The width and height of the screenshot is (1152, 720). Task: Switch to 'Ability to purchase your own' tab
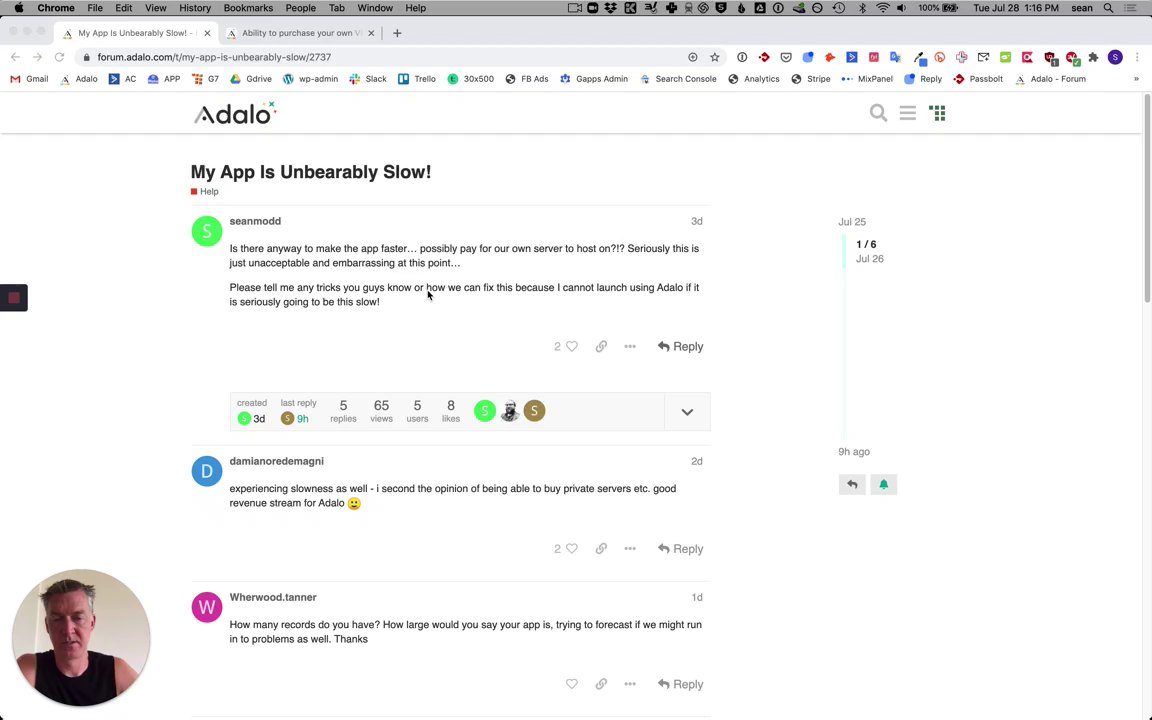click(x=301, y=33)
